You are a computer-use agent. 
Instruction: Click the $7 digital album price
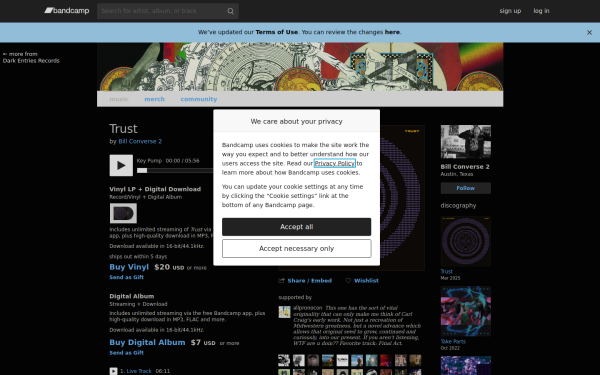[x=196, y=342]
